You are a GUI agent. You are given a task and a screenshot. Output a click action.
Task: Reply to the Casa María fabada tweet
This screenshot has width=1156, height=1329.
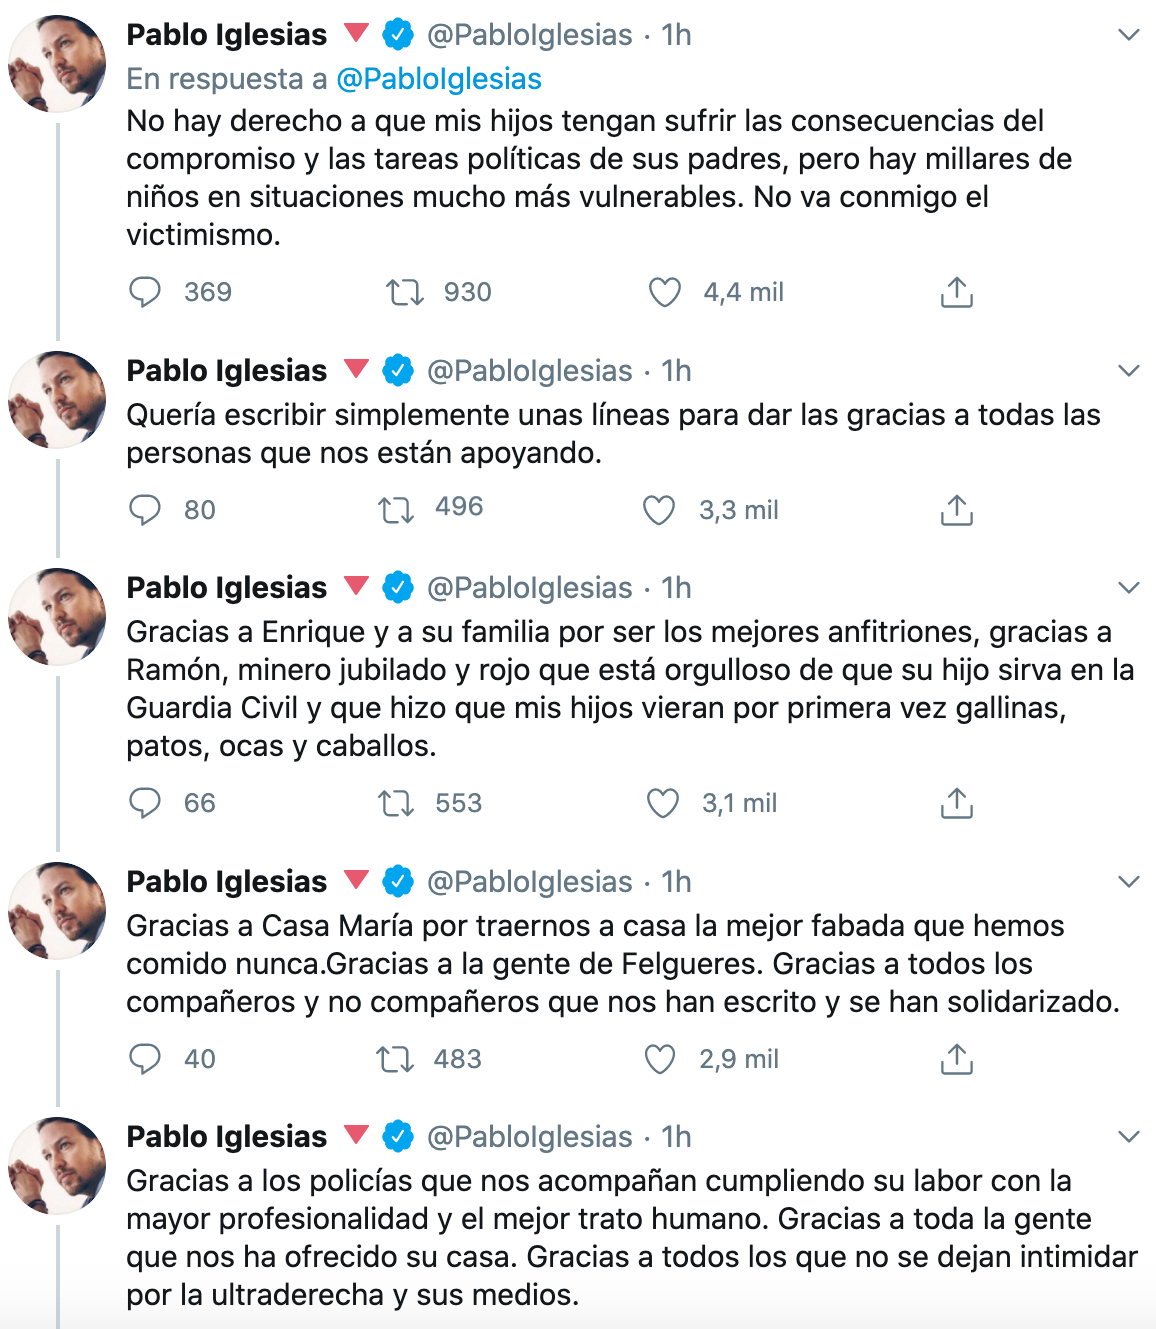click(145, 1059)
